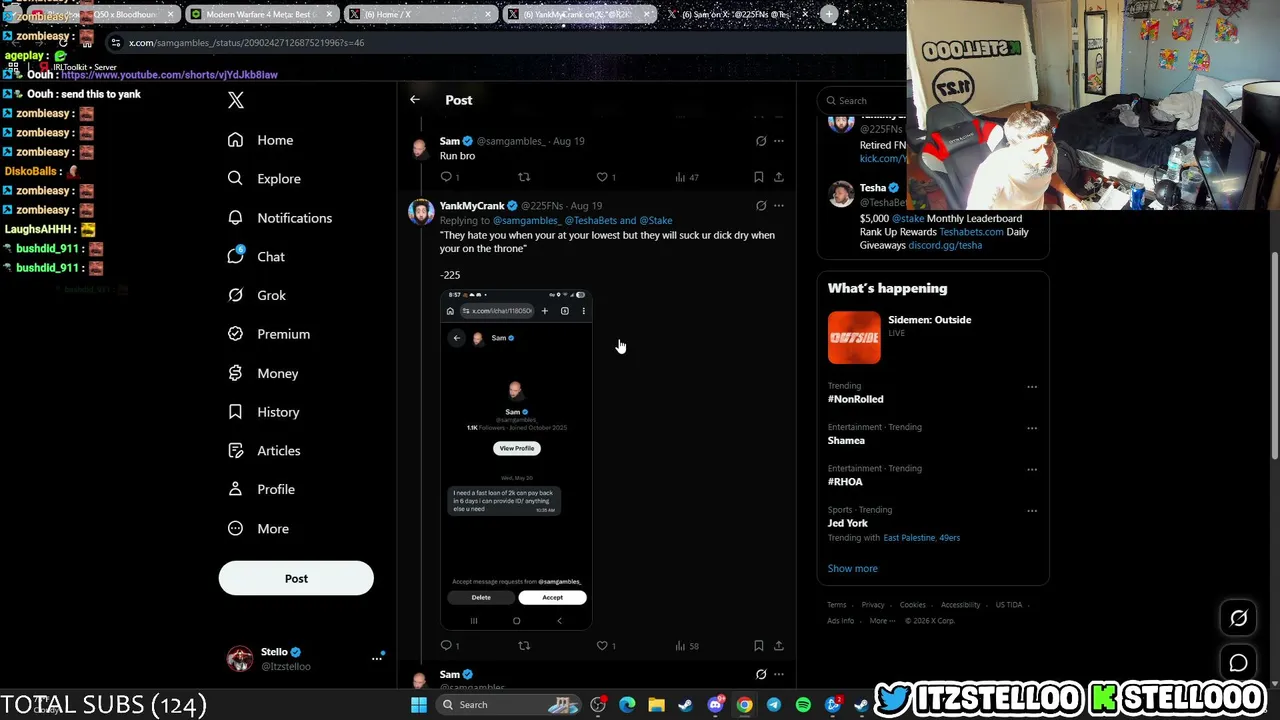Like Sam's "Run bro" post
The width and height of the screenshot is (1280, 720).
coord(602,177)
